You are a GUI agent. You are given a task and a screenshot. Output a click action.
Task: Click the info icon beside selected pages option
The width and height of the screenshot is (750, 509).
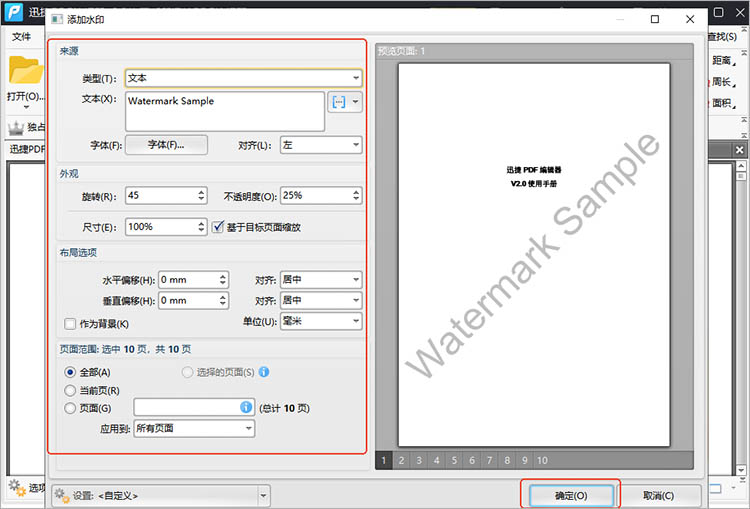point(264,372)
